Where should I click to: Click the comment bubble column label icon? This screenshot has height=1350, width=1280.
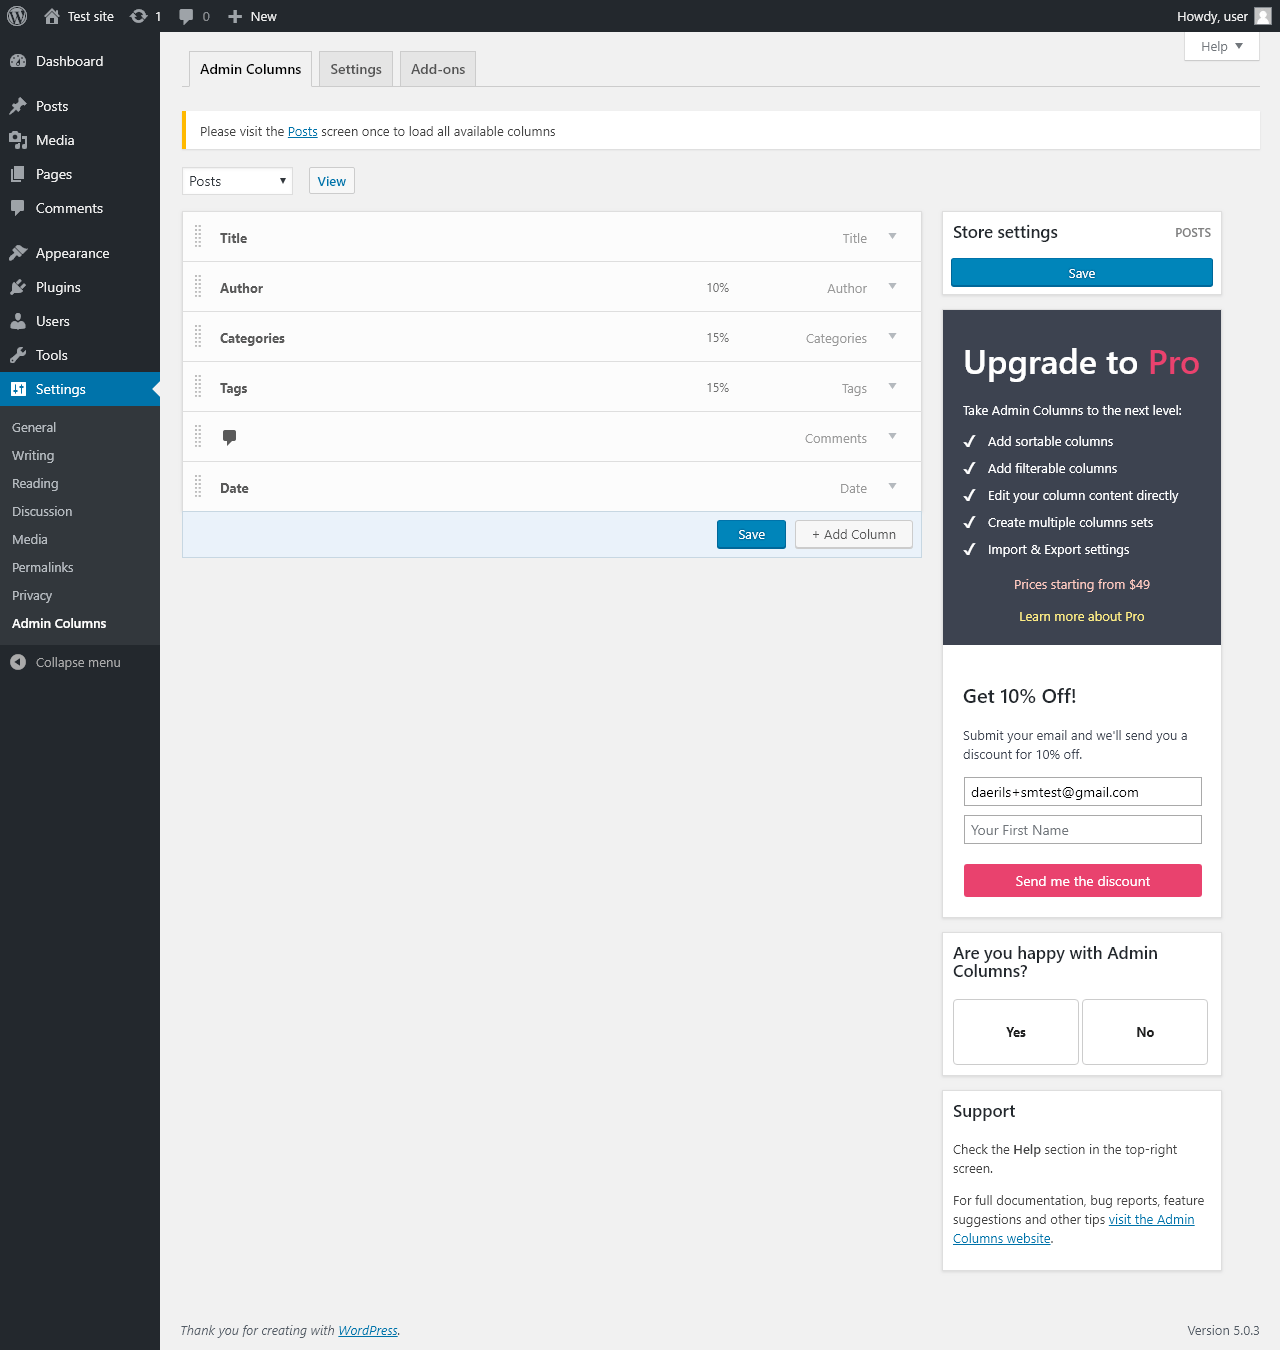[x=229, y=437]
